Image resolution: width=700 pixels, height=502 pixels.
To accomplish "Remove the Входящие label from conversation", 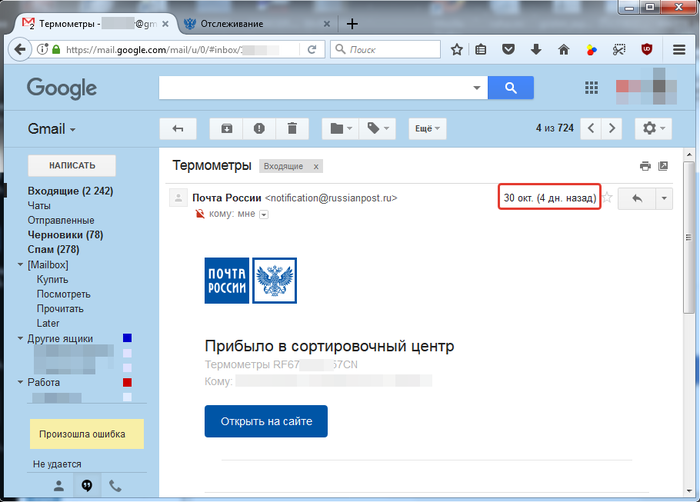I will click(x=316, y=166).
